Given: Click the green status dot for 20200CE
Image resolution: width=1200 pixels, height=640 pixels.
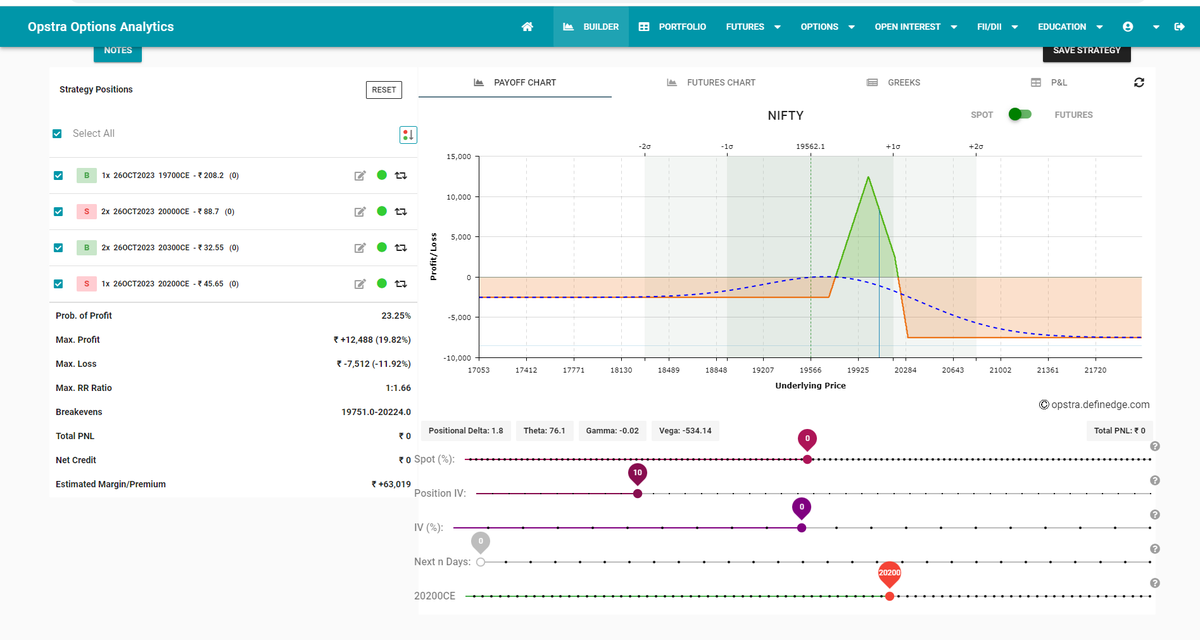Looking at the screenshot, I should point(382,284).
